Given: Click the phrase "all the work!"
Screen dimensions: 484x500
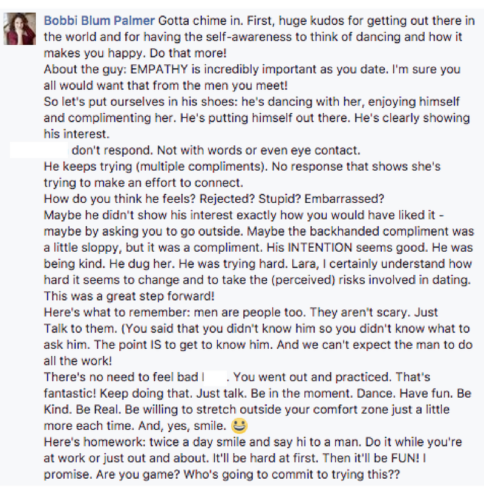Looking at the screenshot, I should (78, 361).
